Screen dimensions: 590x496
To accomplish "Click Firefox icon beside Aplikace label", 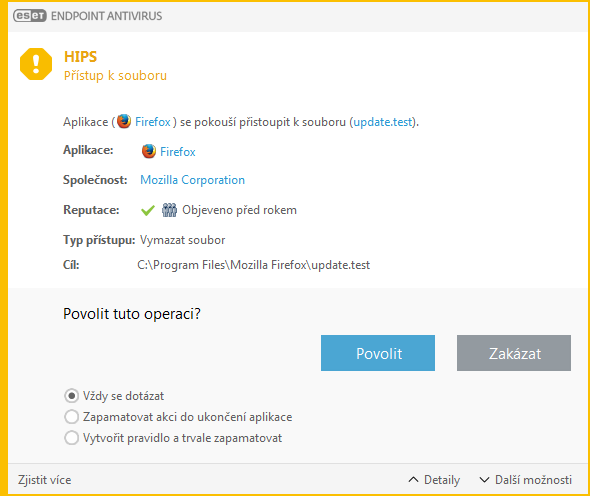I will pos(149,151).
